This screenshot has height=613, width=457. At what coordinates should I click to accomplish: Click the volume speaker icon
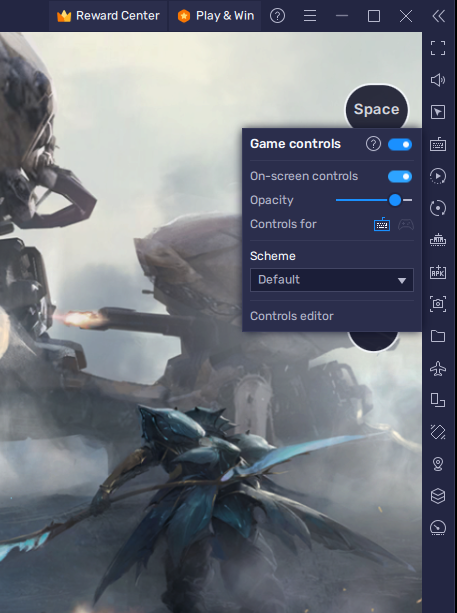pyautogui.click(x=438, y=80)
